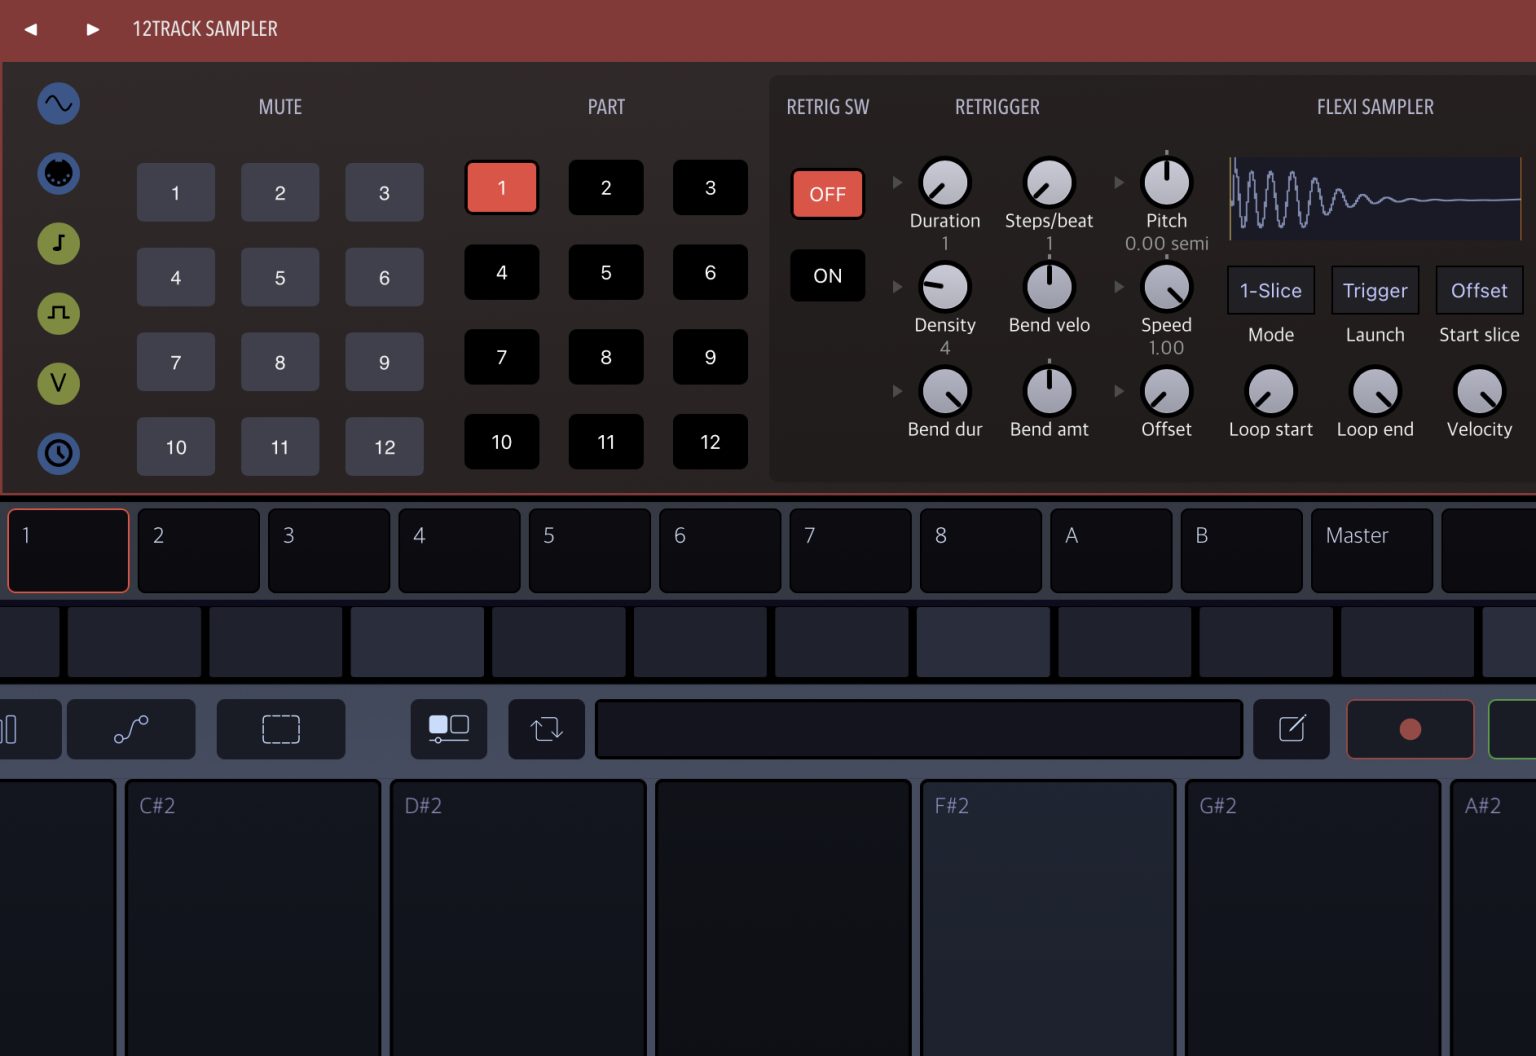This screenshot has height=1056, width=1536.
Task: Click the Velocity knob
Action: 1479,391
